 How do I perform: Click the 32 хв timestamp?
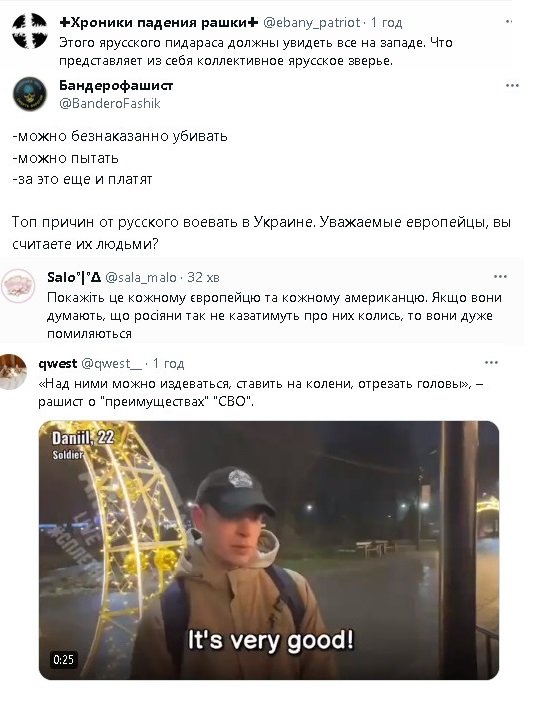(x=203, y=277)
